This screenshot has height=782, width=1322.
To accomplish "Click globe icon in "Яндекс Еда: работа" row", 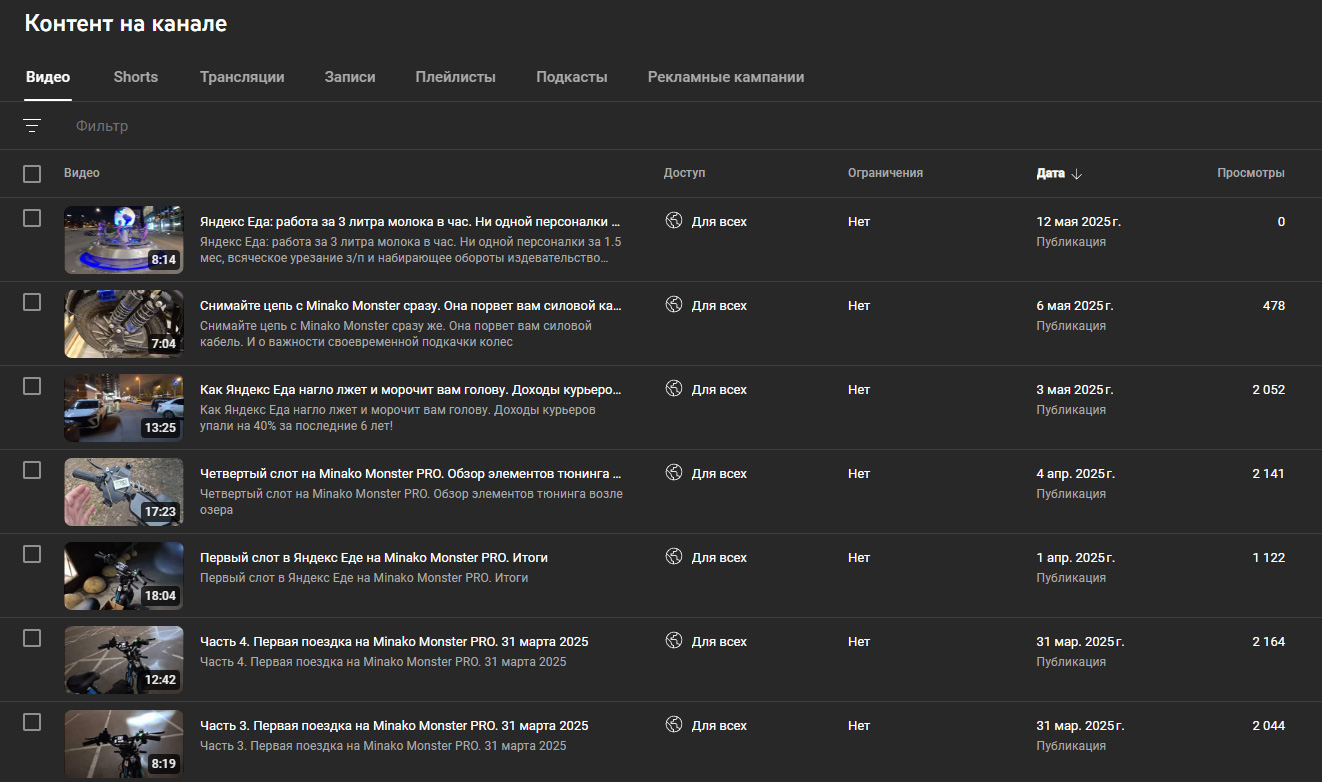I will 674,221.
